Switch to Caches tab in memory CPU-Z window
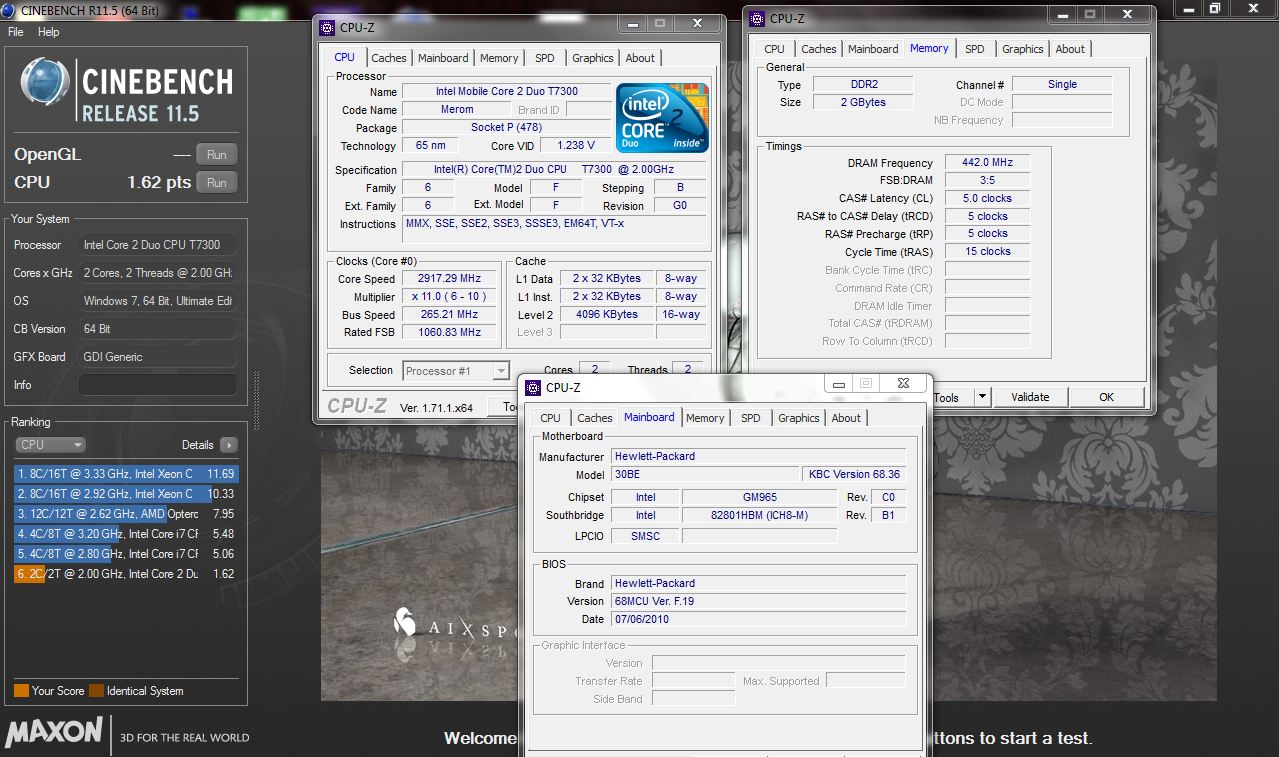Image resolution: width=1279 pixels, height=757 pixels. [819, 49]
